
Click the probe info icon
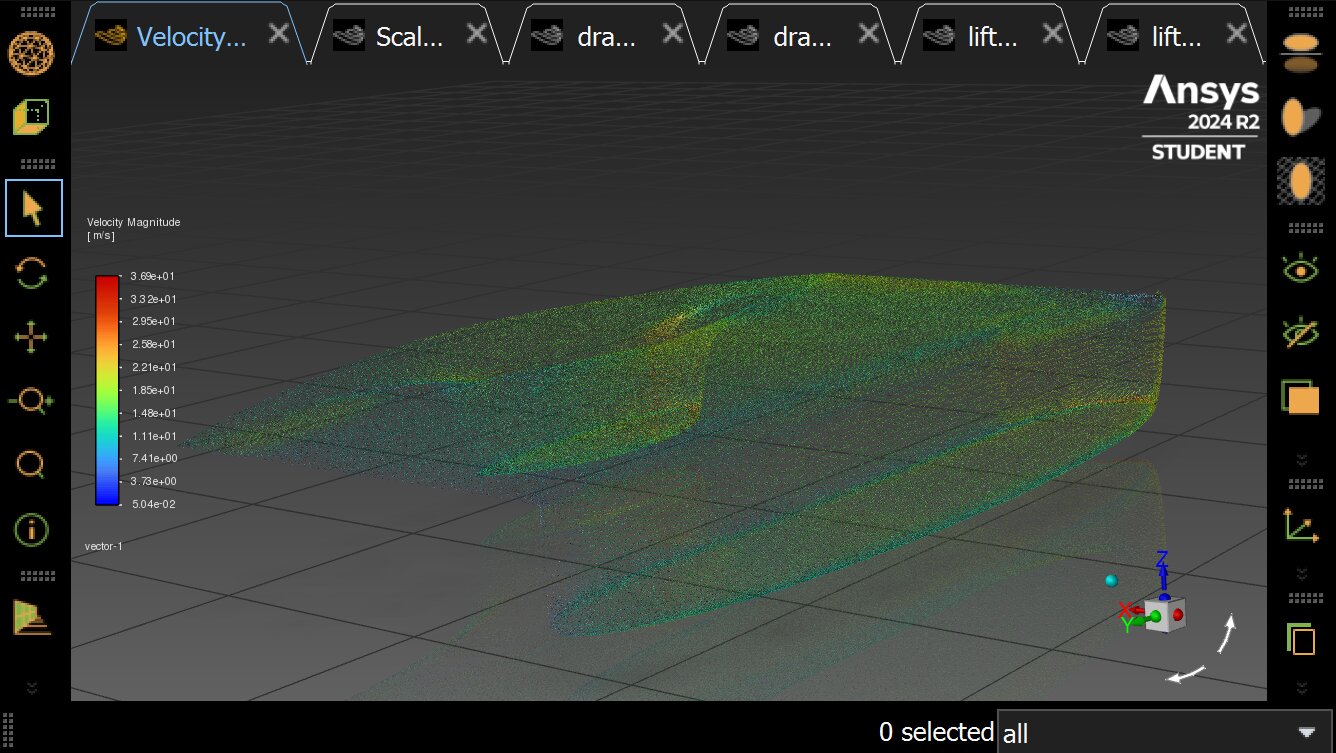32,529
